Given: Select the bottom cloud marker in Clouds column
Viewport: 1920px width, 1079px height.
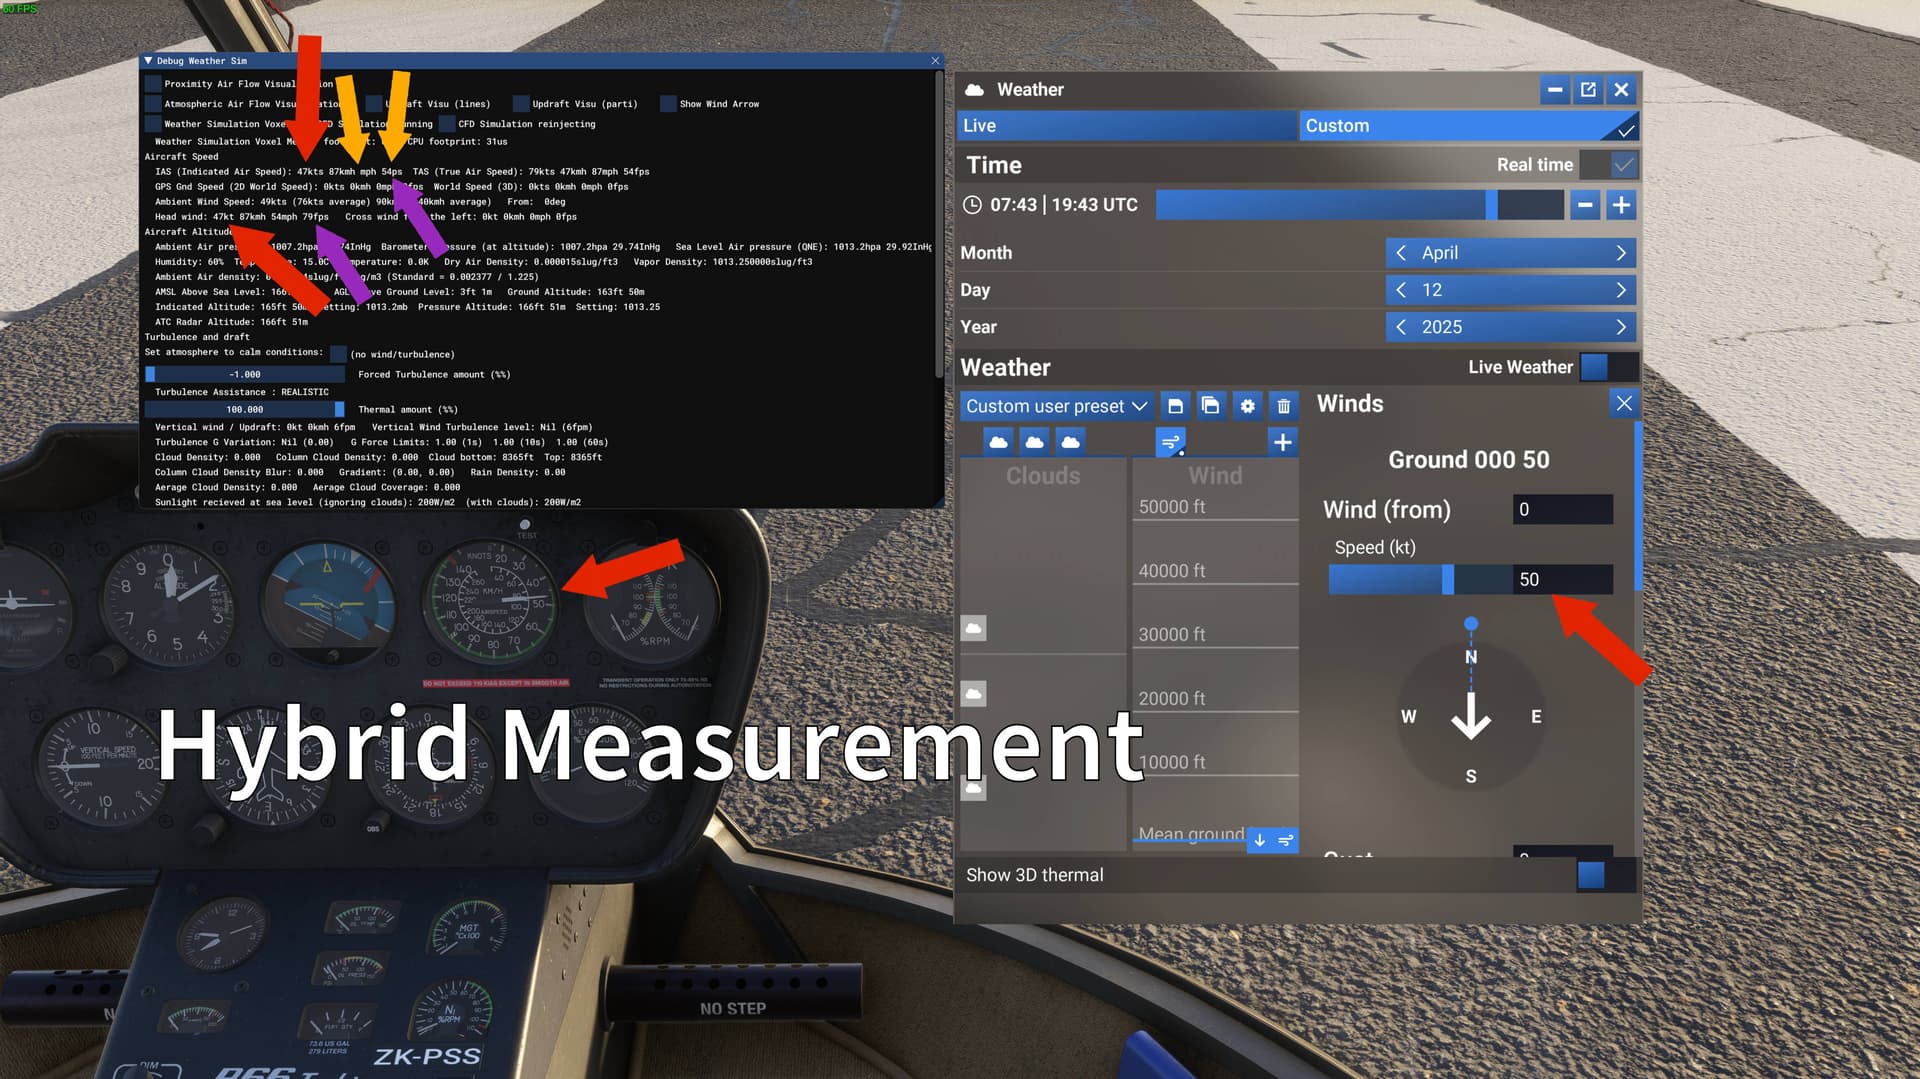Looking at the screenshot, I should click(x=973, y=789).
